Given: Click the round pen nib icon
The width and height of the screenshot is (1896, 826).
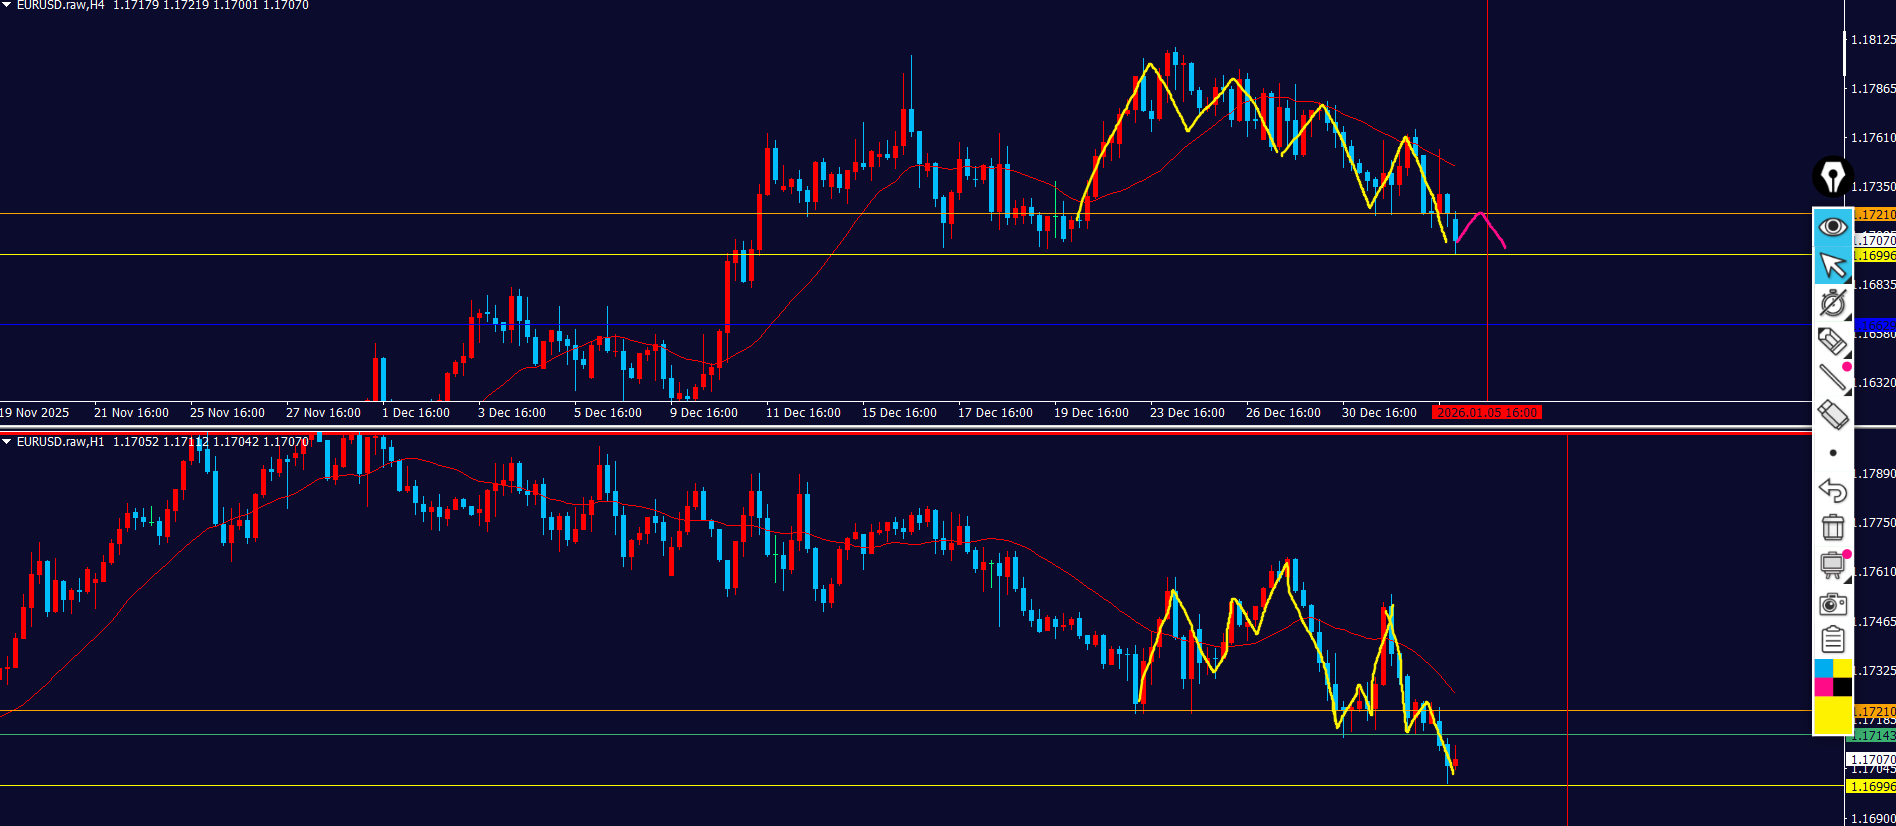Looking at the screenshot, I should 1832,177.
